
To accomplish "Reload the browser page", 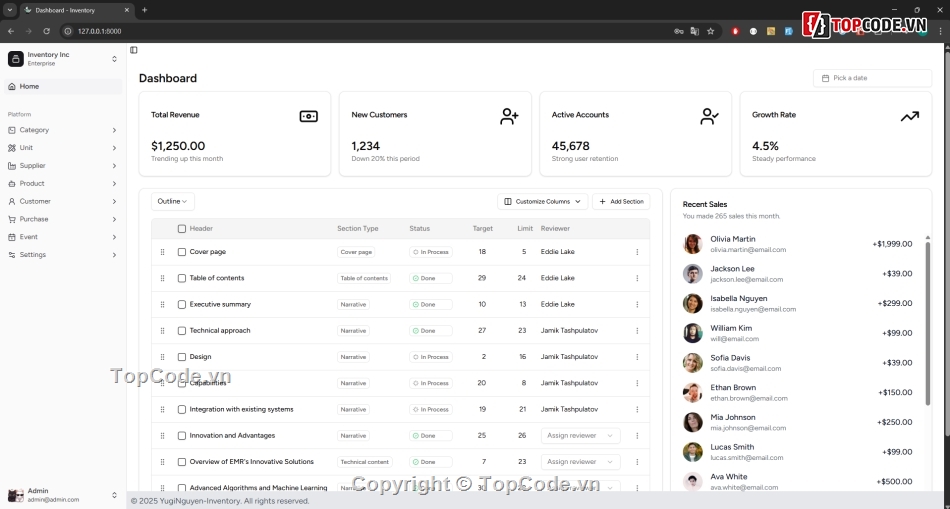I will (47, 31).
